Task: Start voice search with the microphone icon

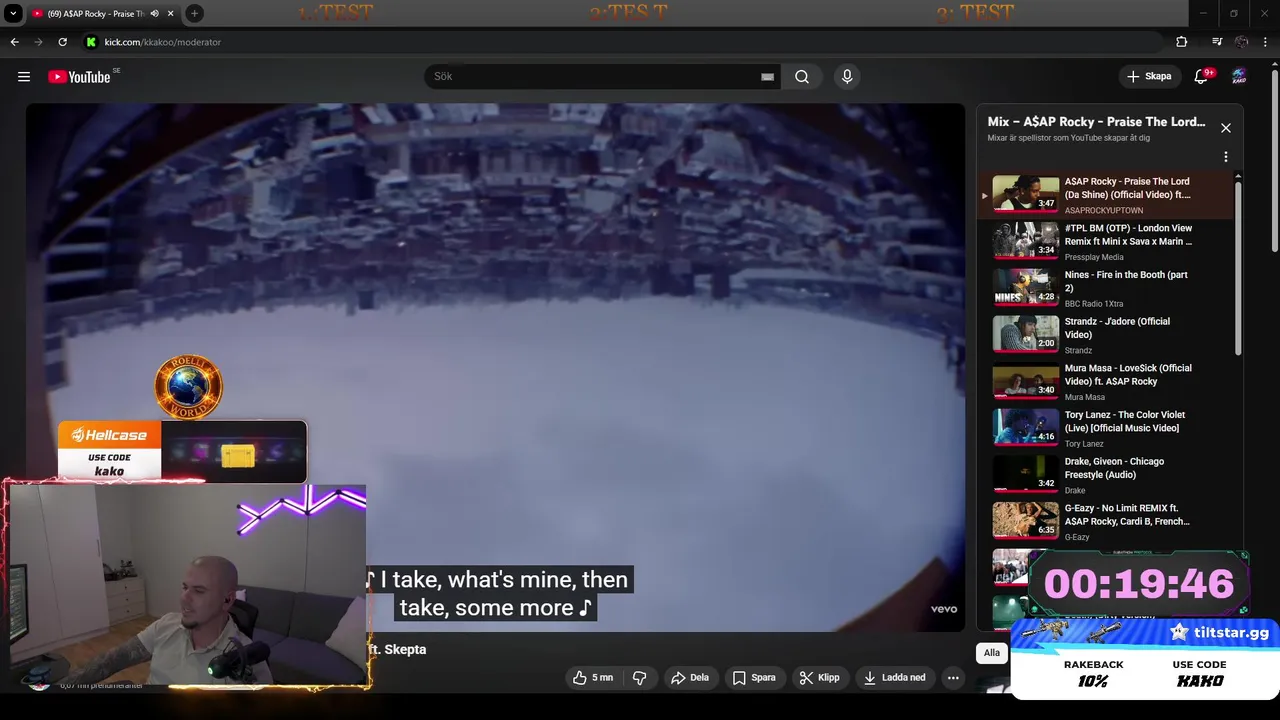Action: coord(847,77)
